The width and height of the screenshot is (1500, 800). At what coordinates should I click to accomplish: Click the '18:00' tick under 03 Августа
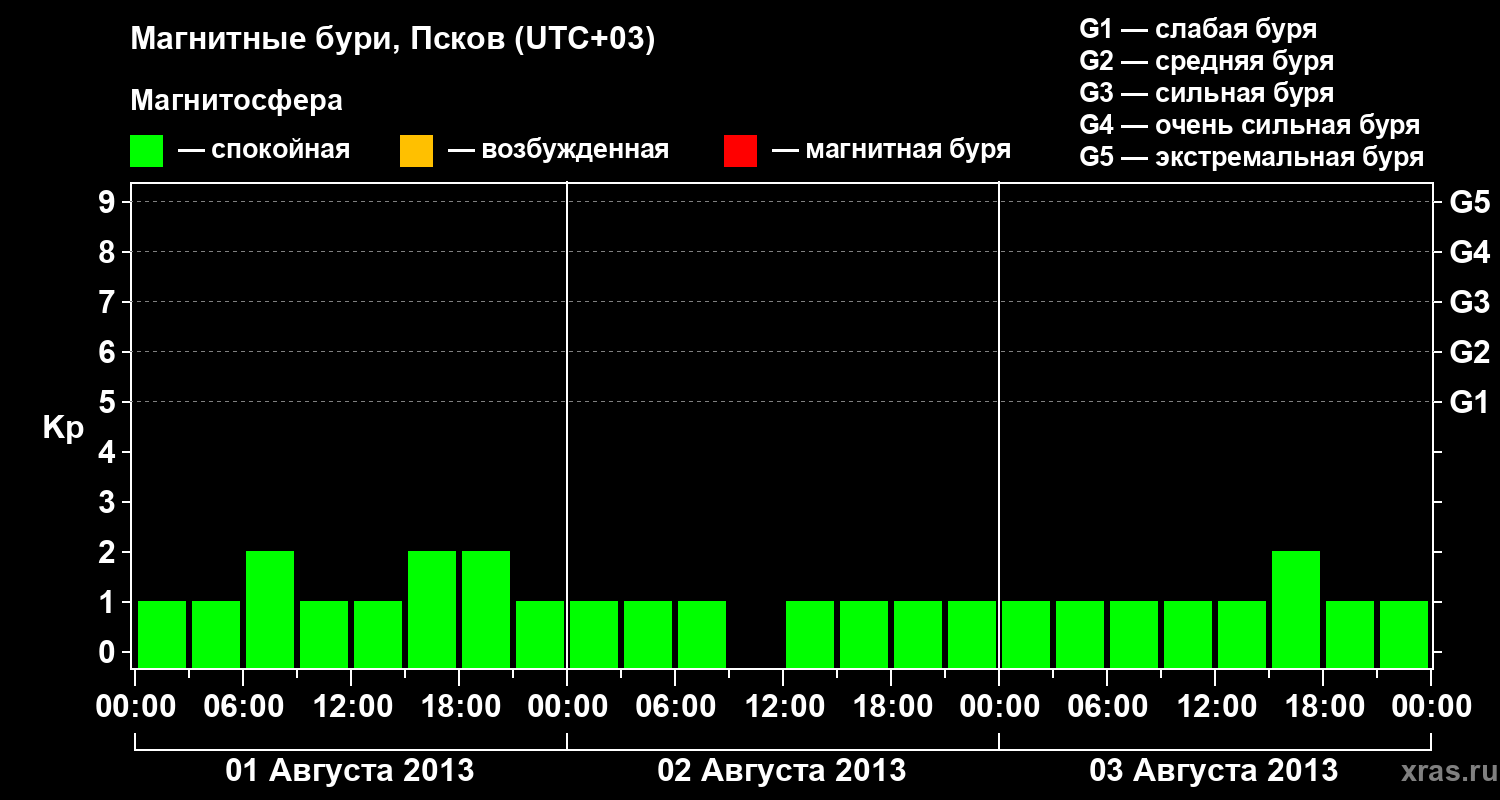(x=1323, y=707)
